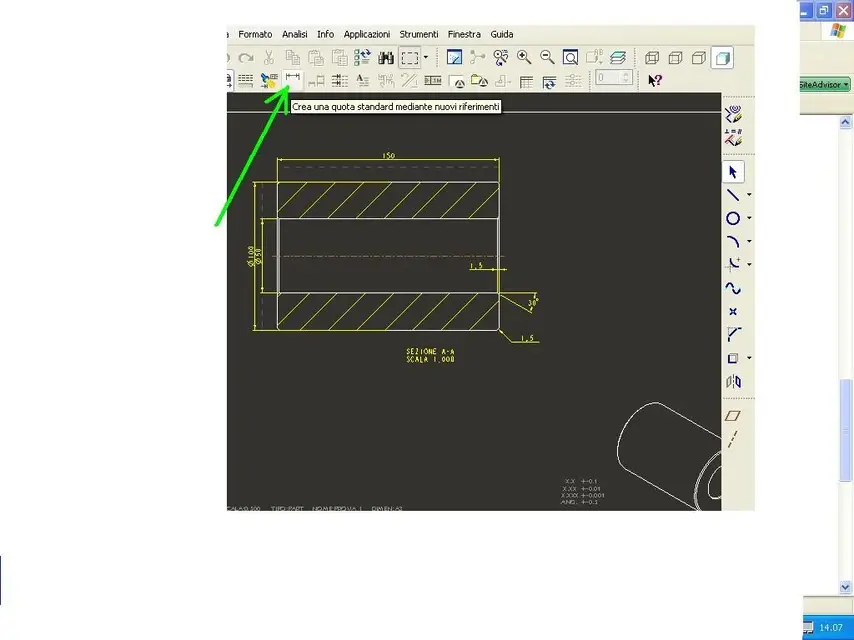Click the paste clipboard icon

316,57
